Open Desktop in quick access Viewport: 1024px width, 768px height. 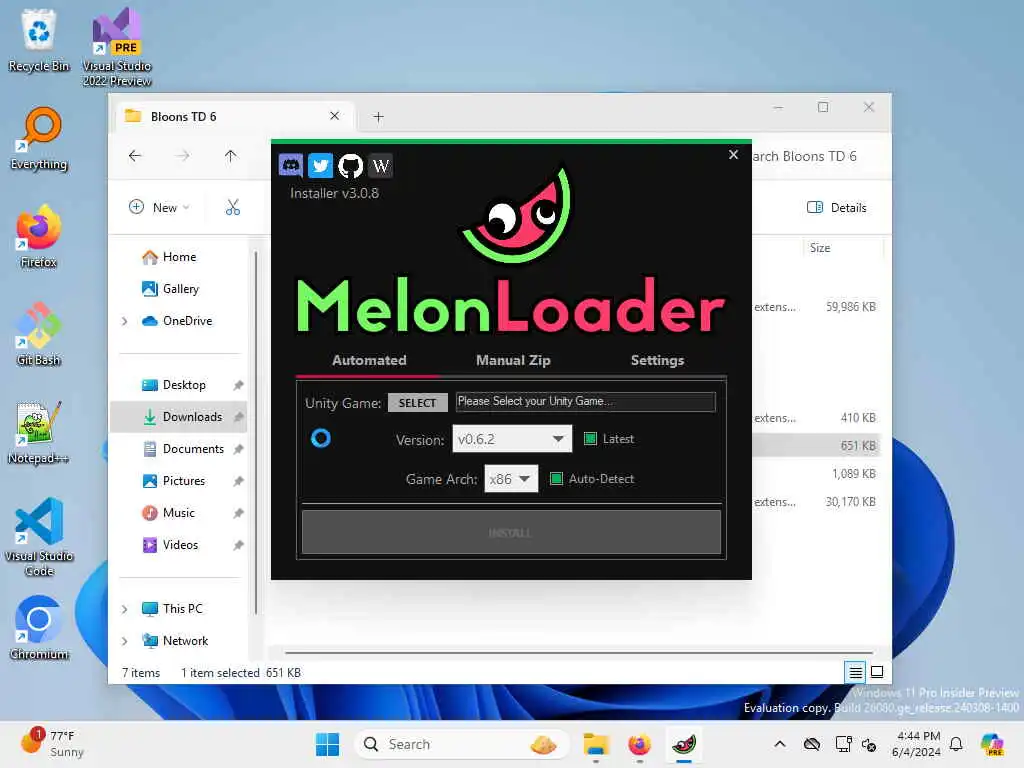click(184, 385)
